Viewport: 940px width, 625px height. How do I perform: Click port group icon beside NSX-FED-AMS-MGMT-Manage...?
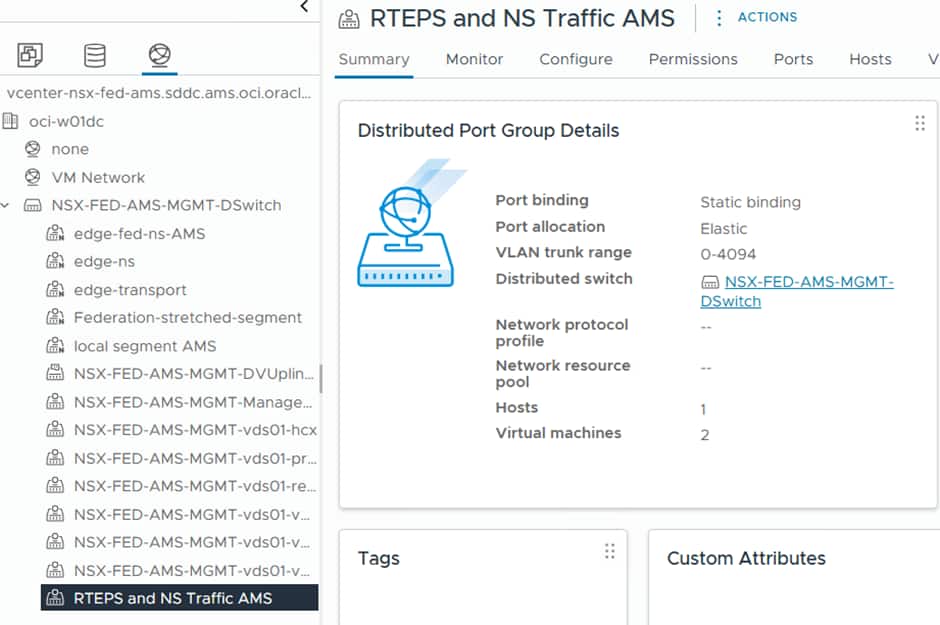pos(55,401)
